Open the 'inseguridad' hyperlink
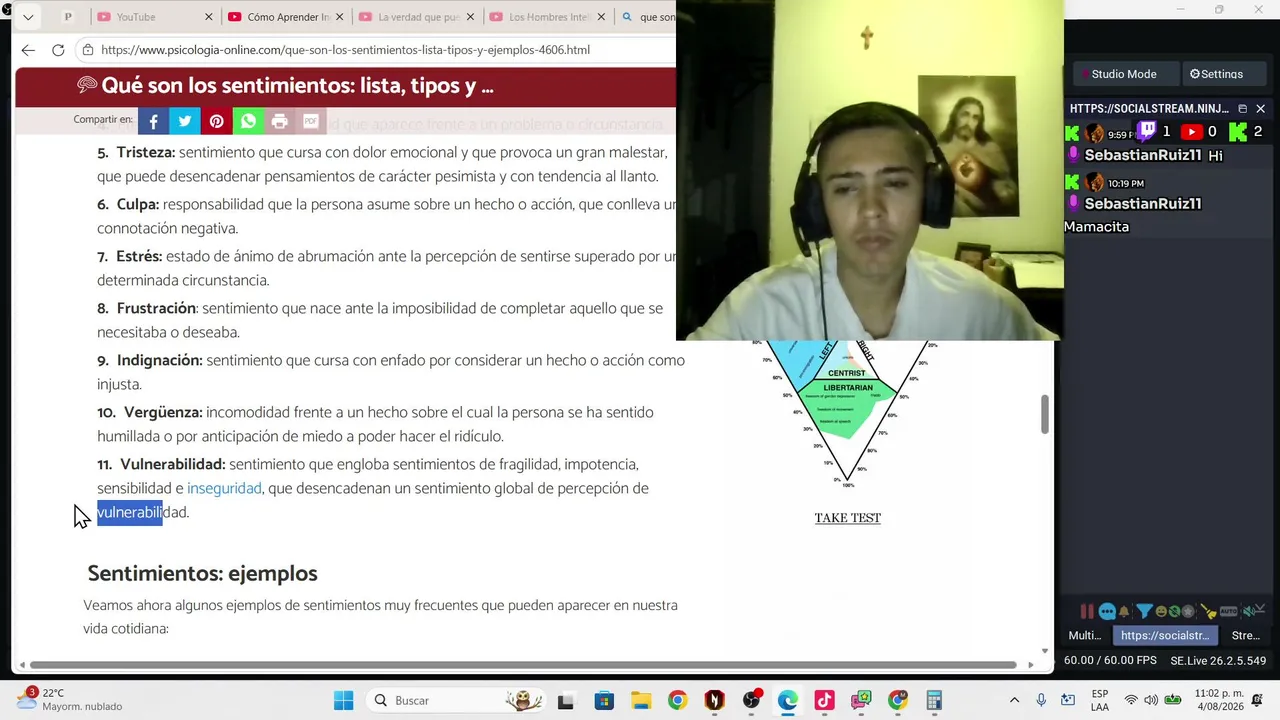Viewport: 1280px width, 720px height. click(224, 488)
